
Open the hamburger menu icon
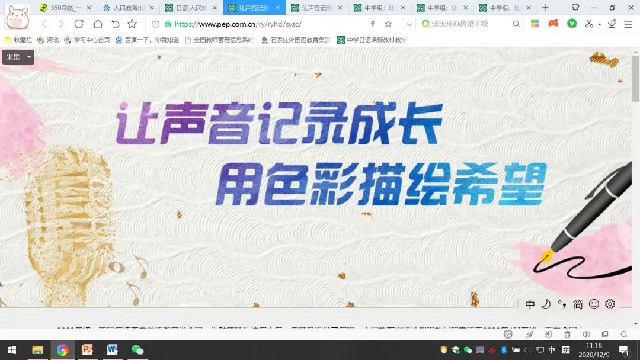click(x=628, y=24)
